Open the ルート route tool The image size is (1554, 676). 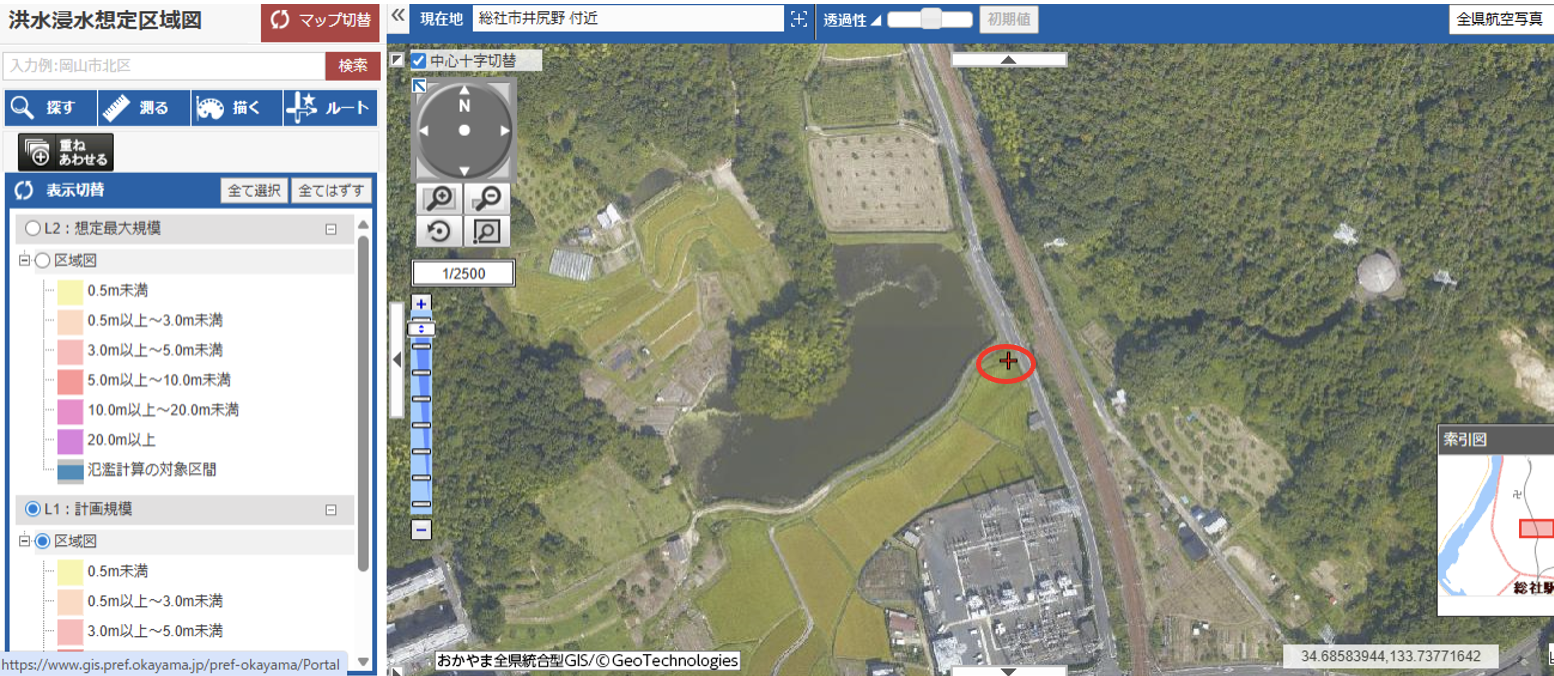pos(330,108)
